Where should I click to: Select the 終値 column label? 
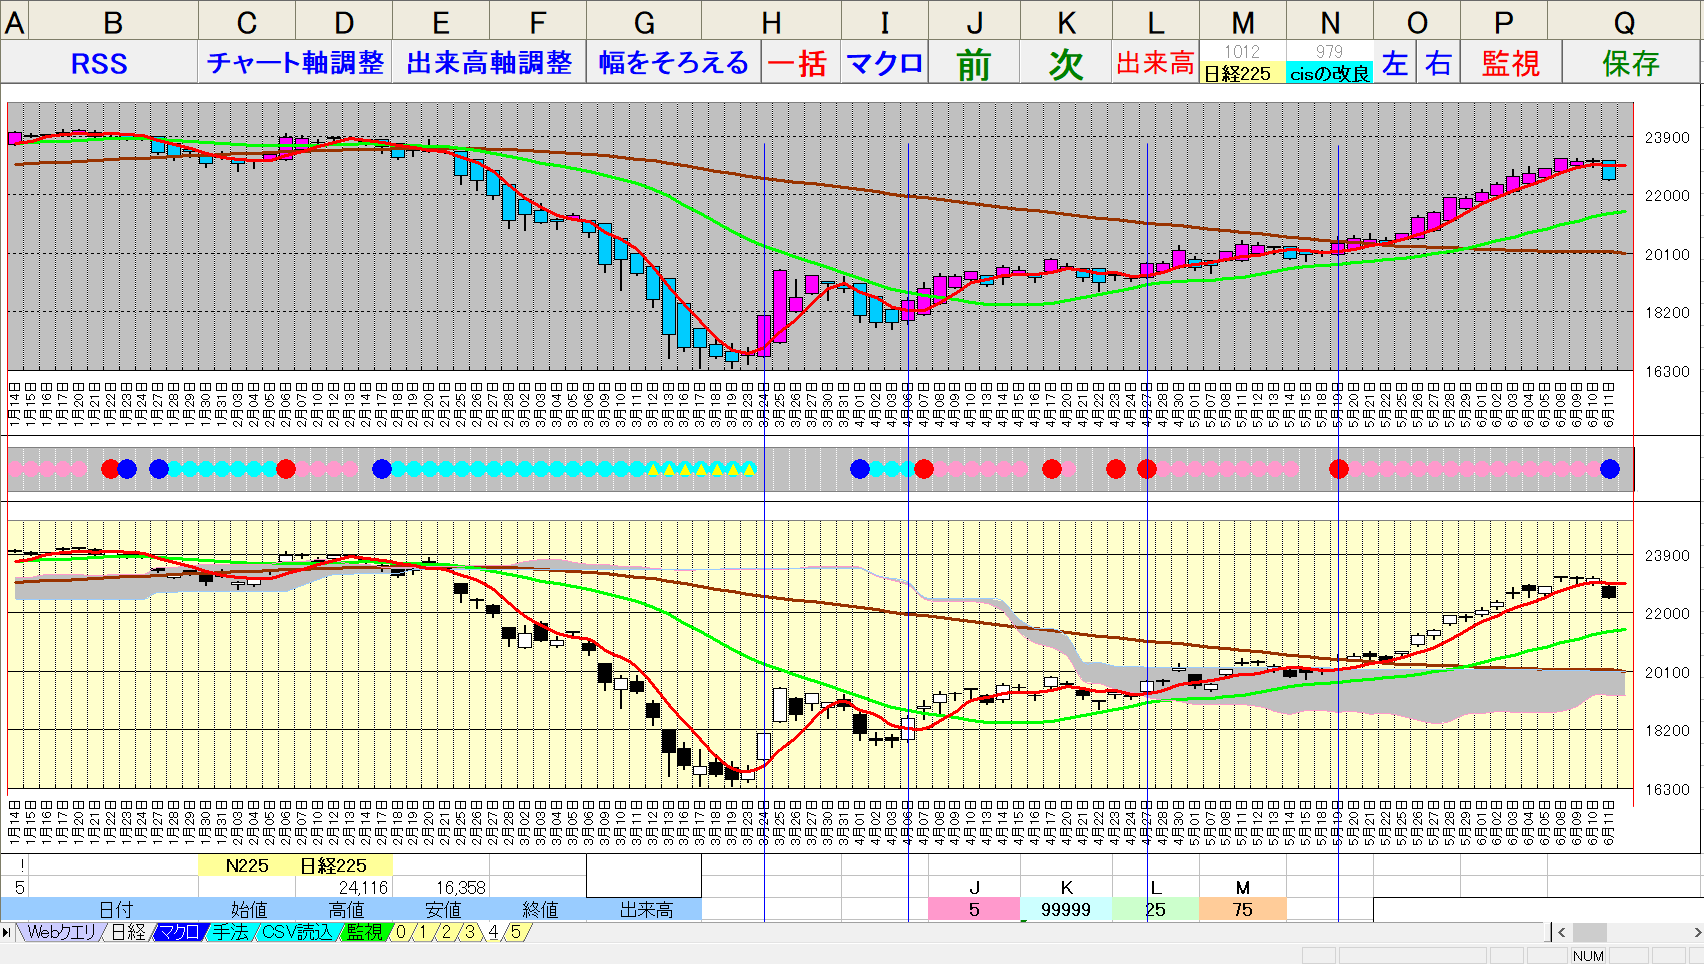[x=538, y=909]
